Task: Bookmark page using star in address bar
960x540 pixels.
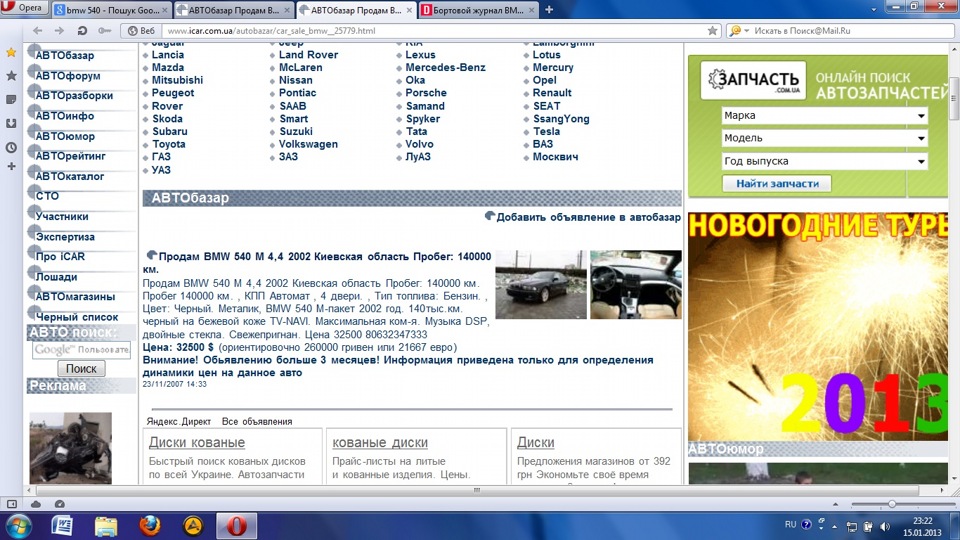Action: pos(712,31)
